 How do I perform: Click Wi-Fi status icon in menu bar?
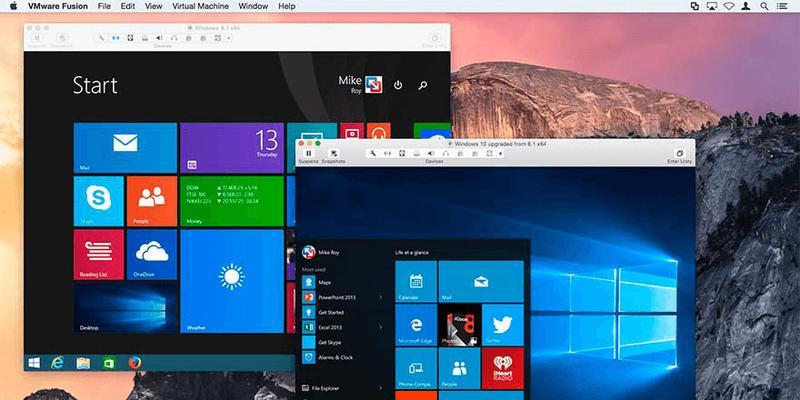(729, 6)
